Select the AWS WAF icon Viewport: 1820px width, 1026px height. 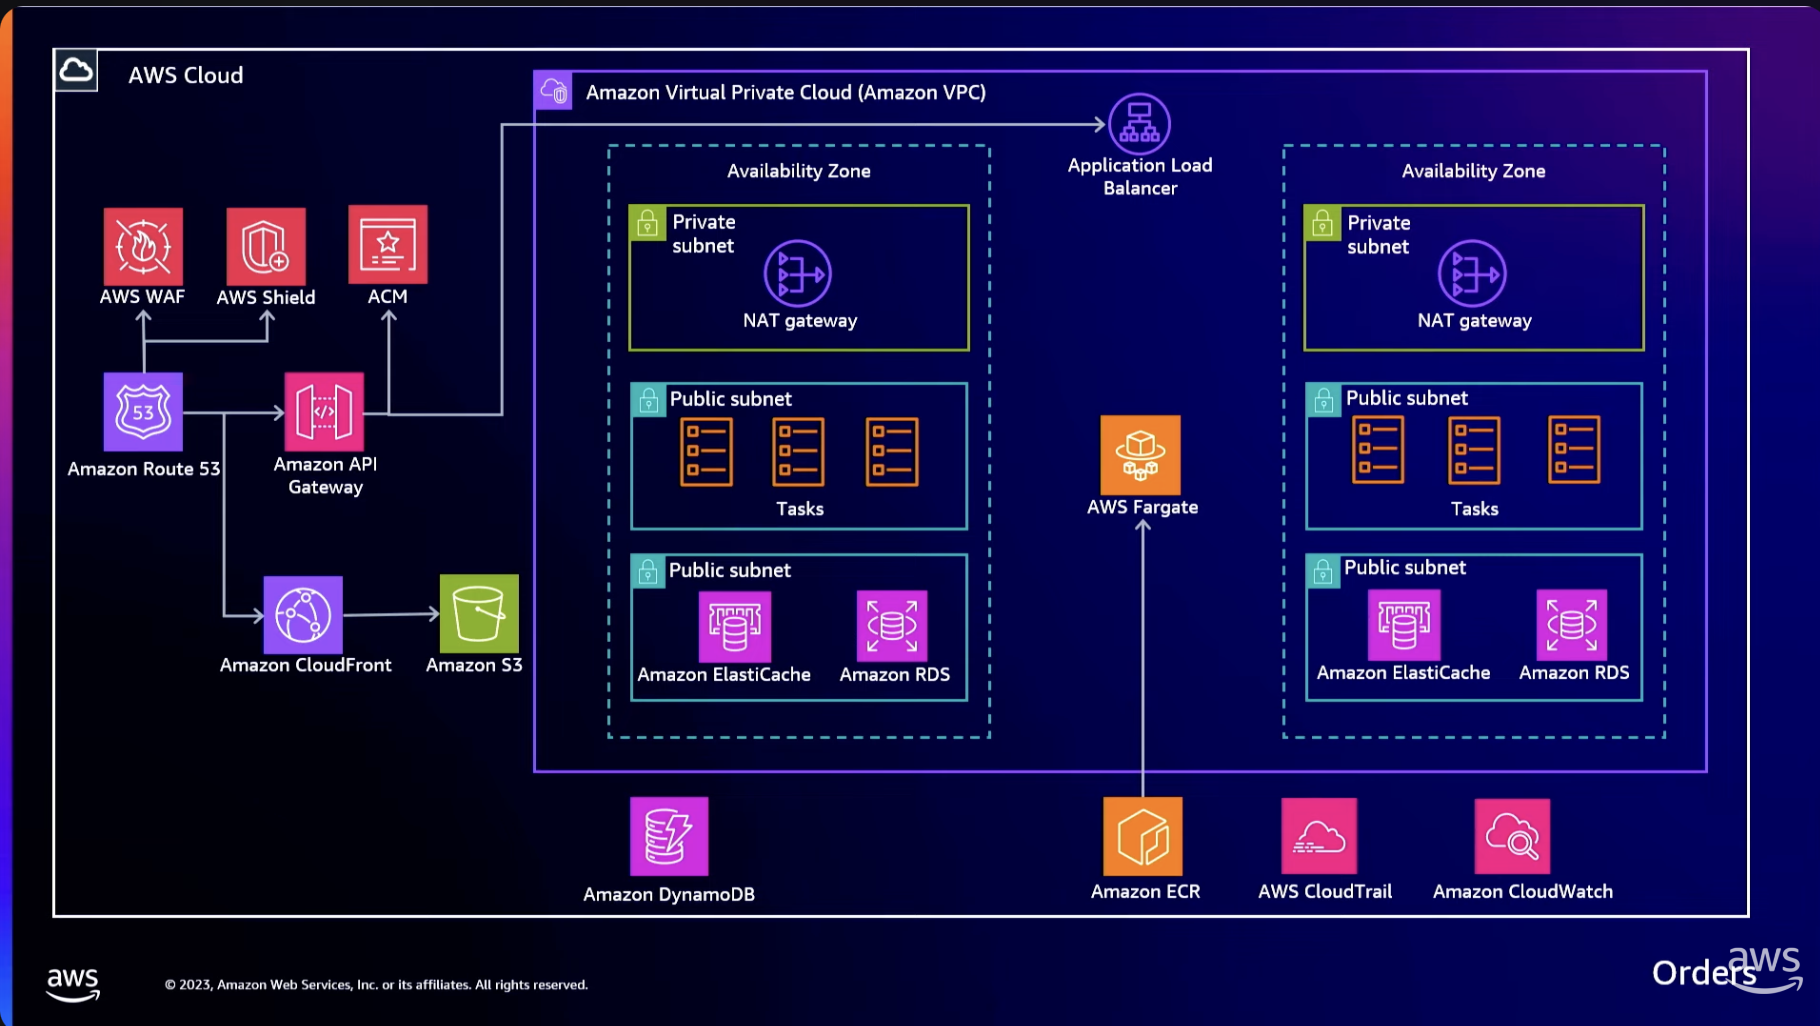pos(143,243)
